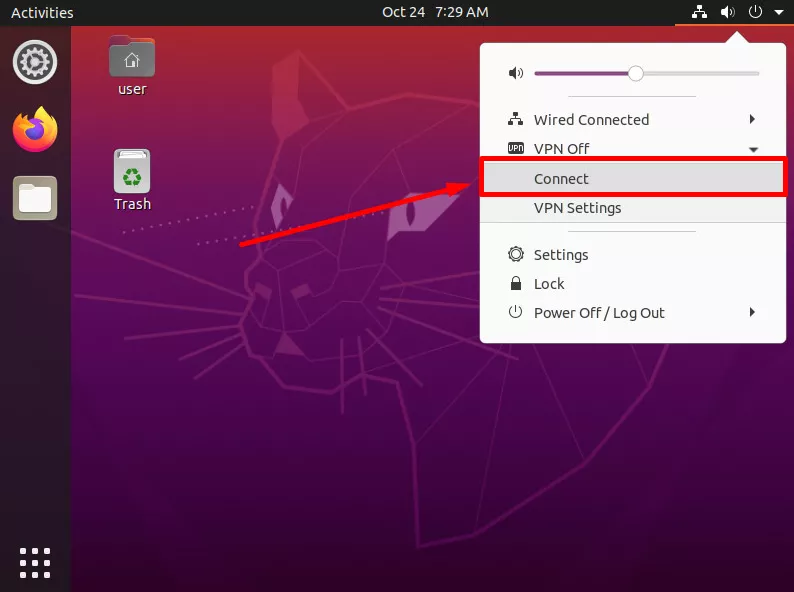Open Files manager in the dock

[x=35, y=198]
